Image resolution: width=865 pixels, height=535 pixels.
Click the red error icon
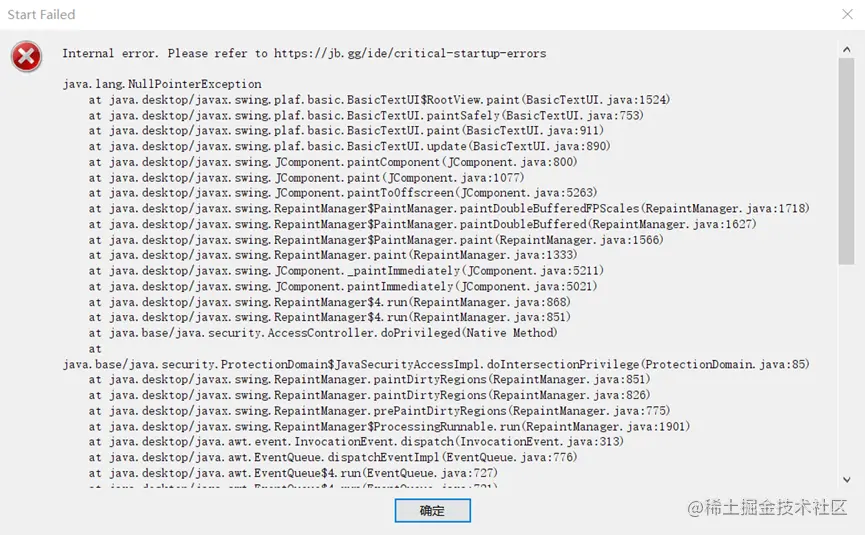pos(26,56)
